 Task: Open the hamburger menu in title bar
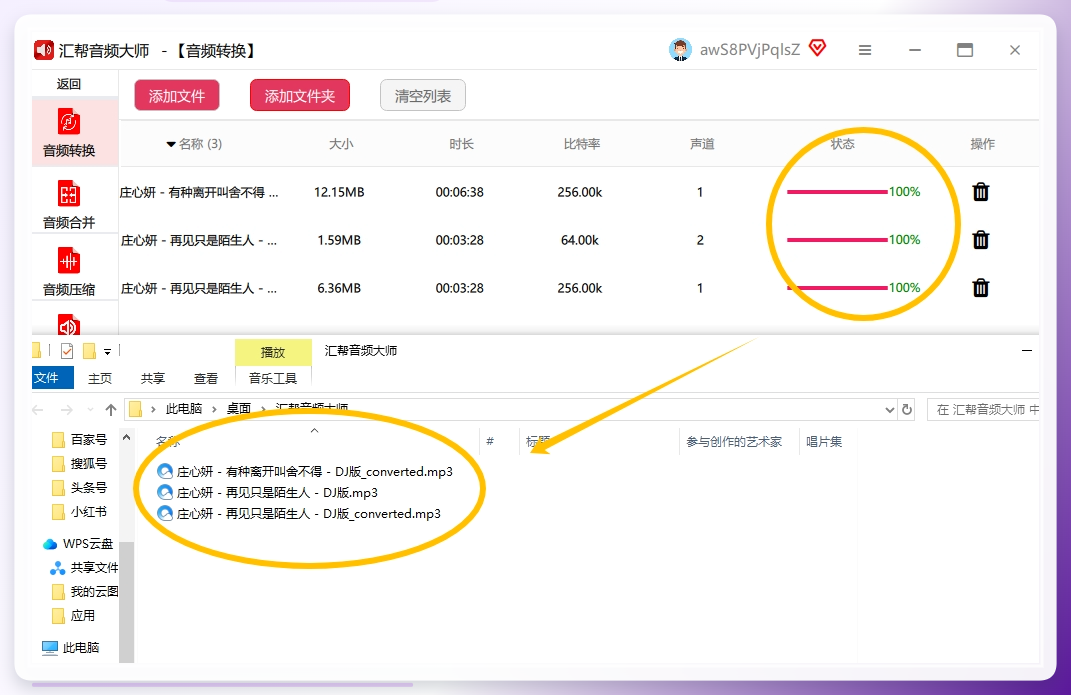865,50
